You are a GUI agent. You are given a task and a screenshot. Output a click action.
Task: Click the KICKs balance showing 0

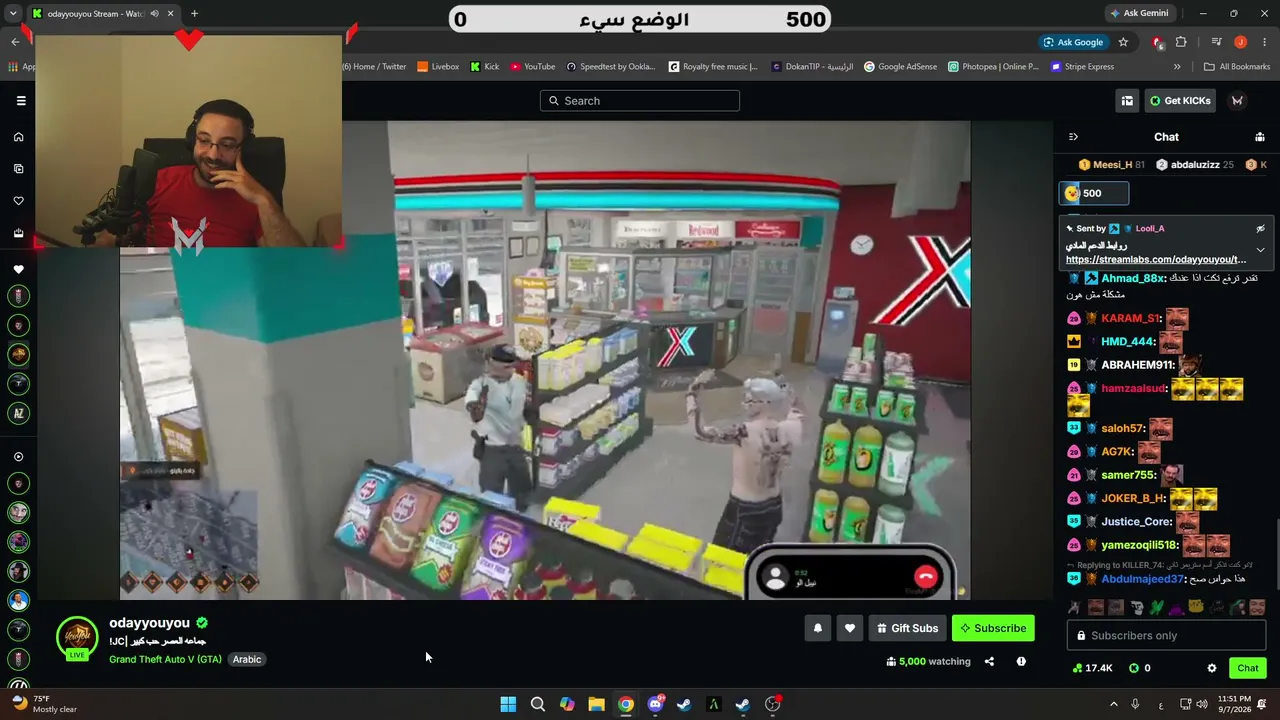[1139, 668]
